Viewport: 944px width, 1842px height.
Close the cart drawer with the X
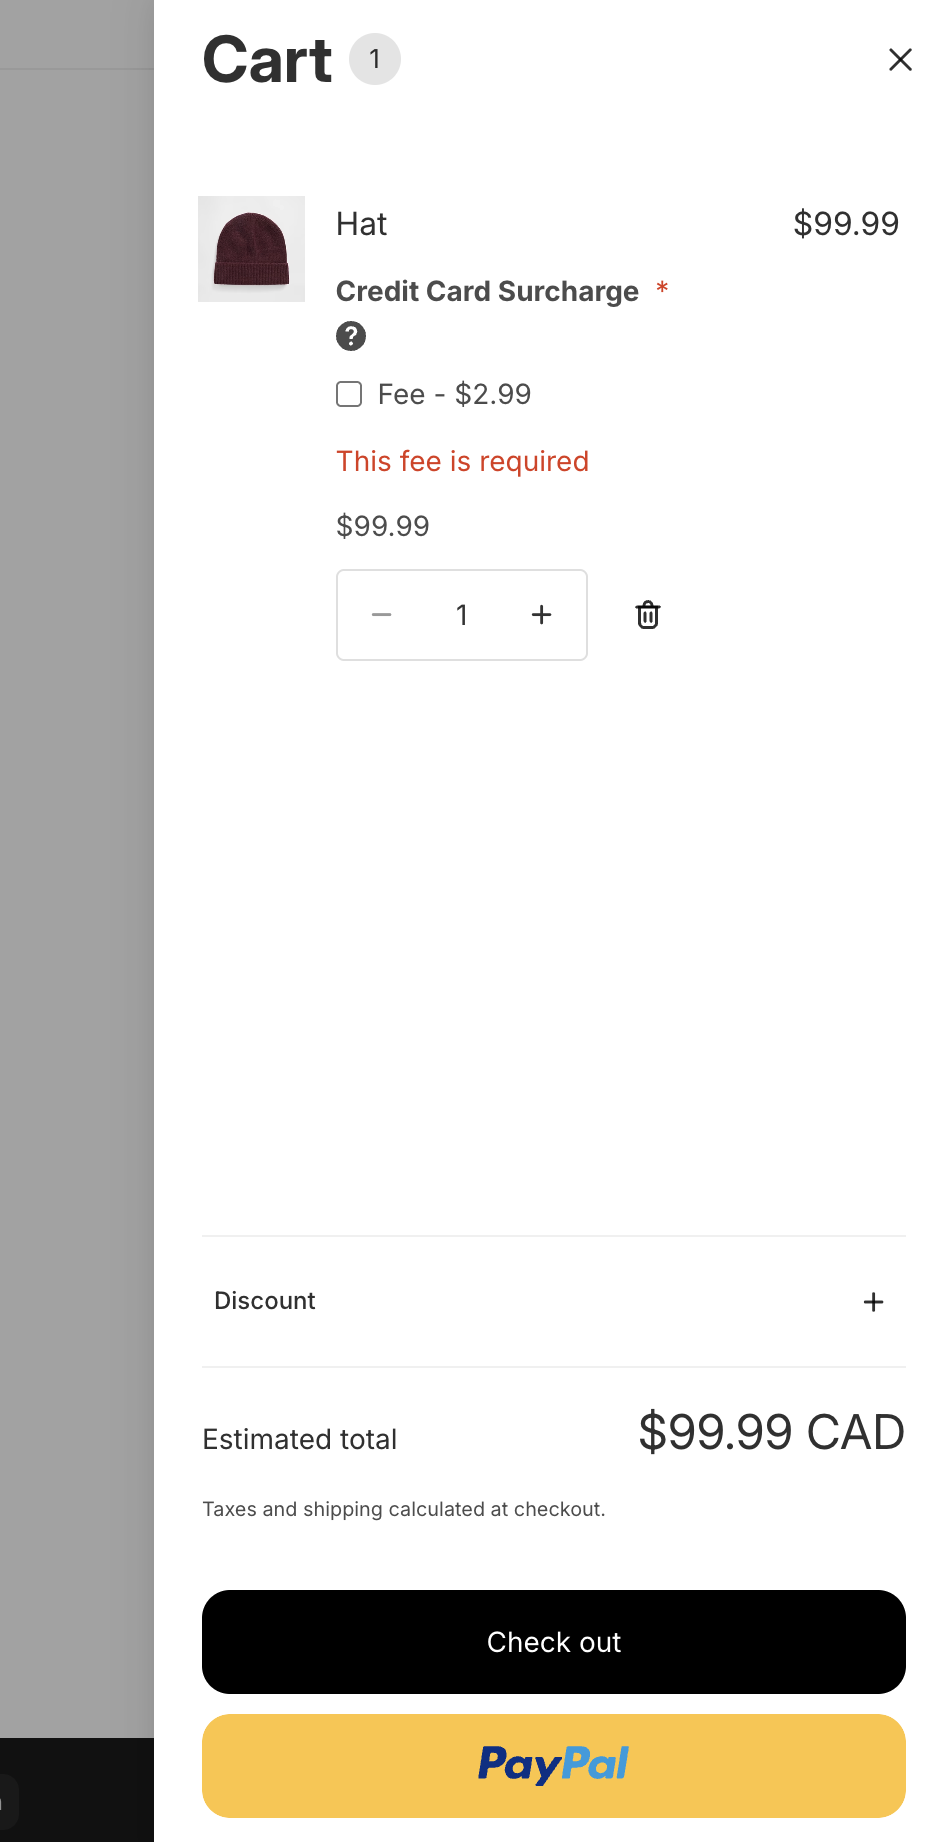(900, 60)
